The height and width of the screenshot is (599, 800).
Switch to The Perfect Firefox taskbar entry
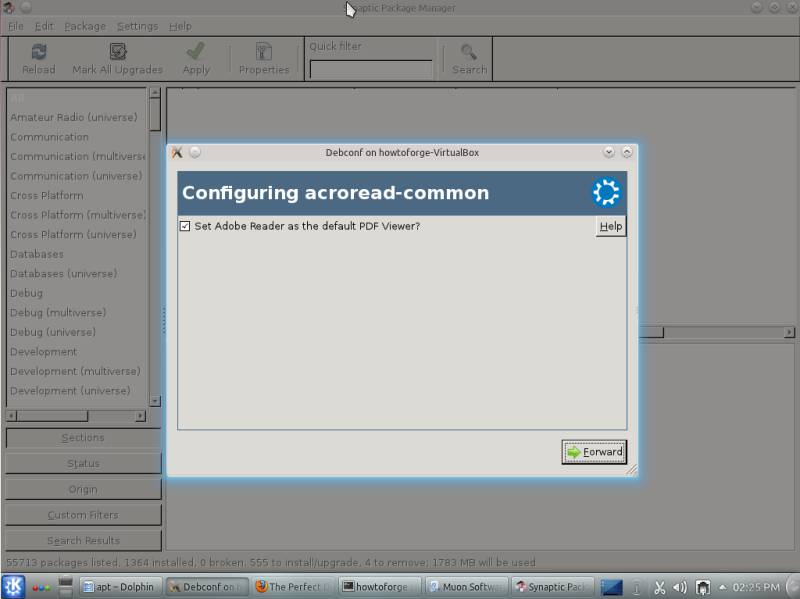click(294, 587)
